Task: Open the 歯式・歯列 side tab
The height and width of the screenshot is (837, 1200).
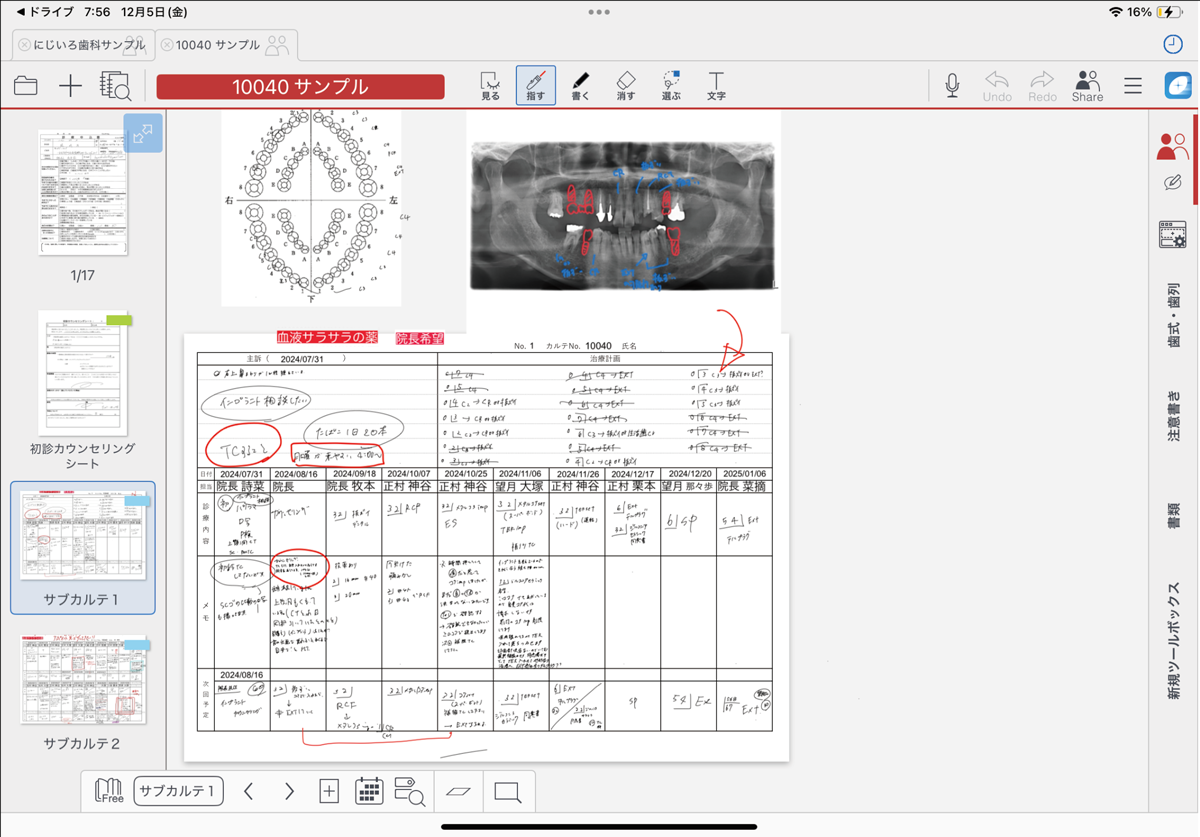Action: coord(1173,315)
